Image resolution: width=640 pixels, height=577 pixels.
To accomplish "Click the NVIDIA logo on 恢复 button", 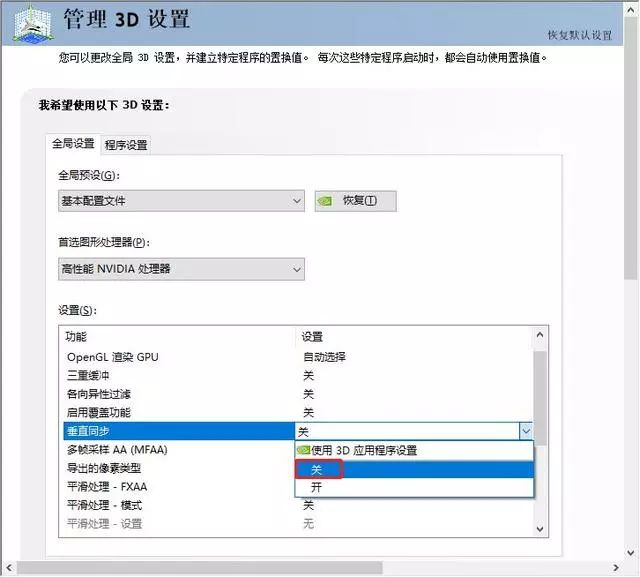I will click(x=326, y=200).
